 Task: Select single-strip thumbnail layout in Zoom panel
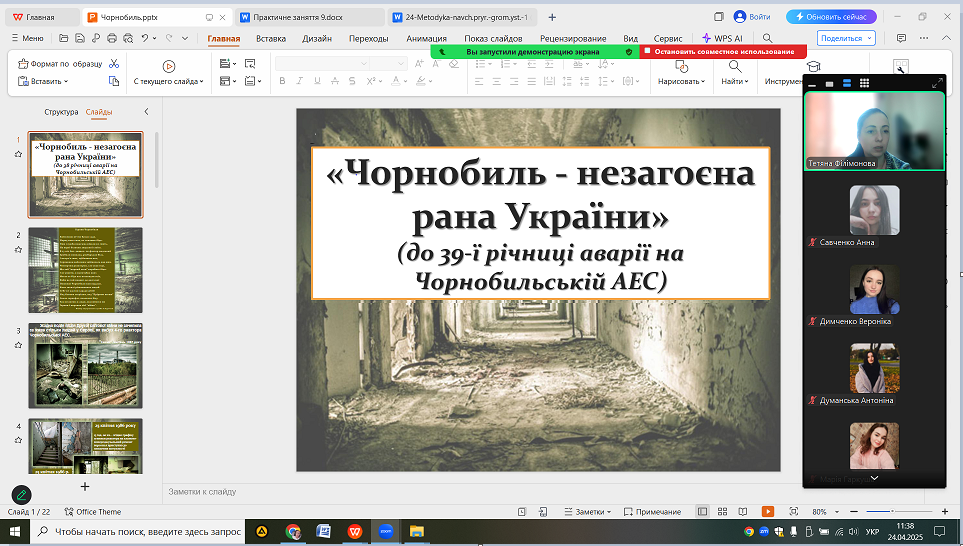point(829,84)
